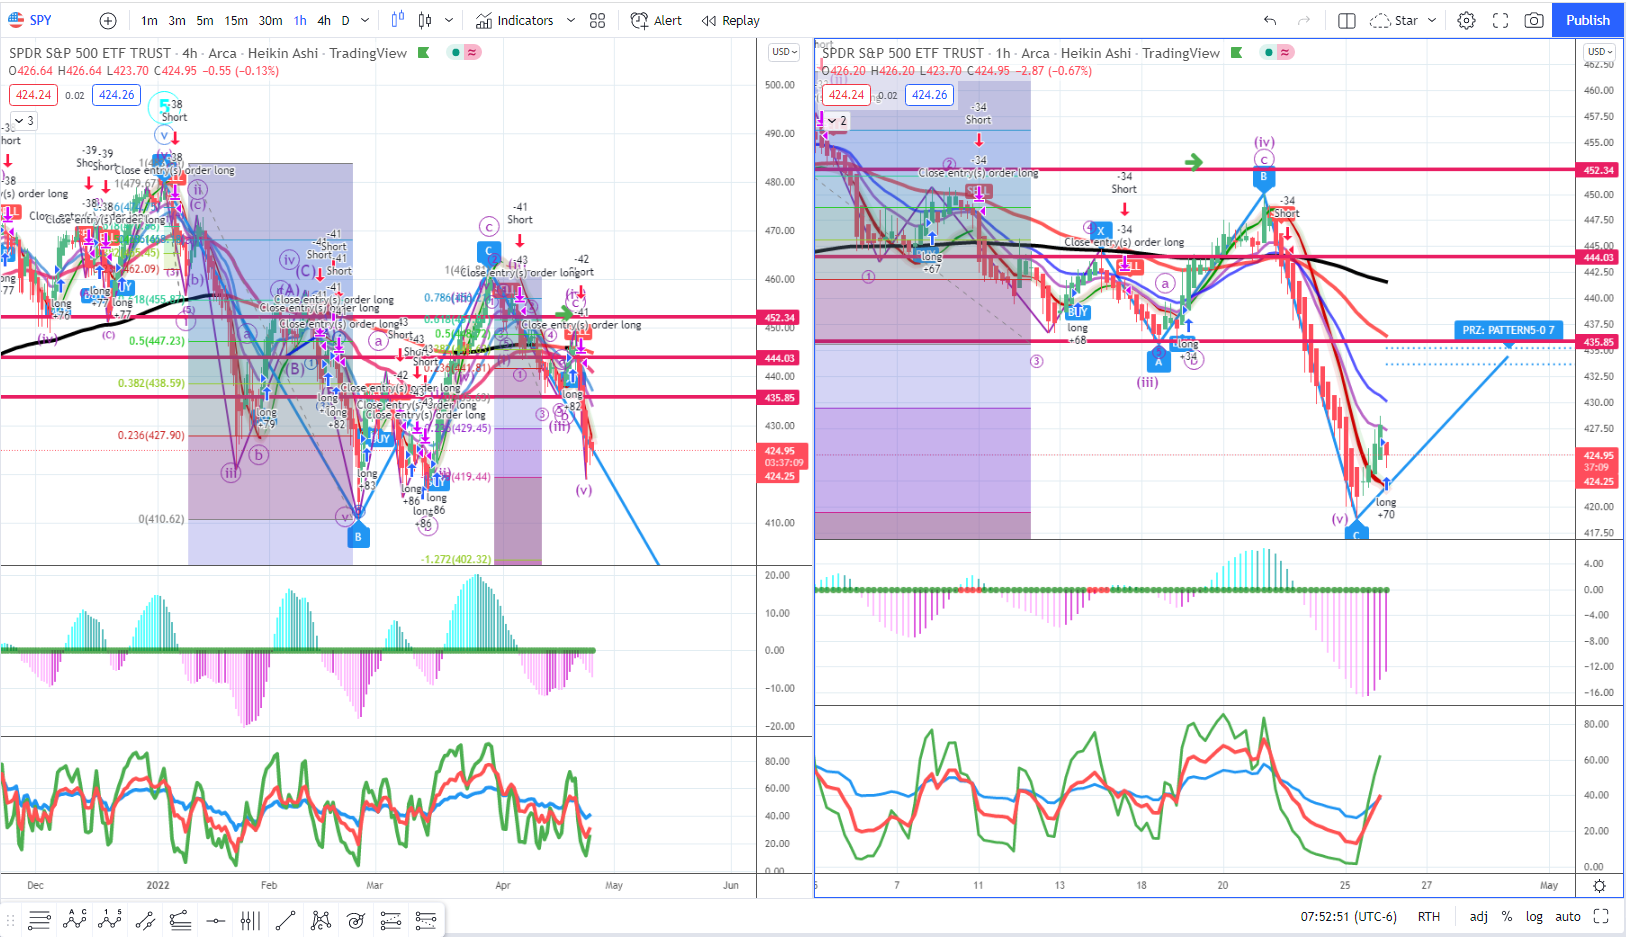1626x937 pixels.
Task: Open the time zone 07:52:51 (UTC-6)
Action: coord(1348,916)
